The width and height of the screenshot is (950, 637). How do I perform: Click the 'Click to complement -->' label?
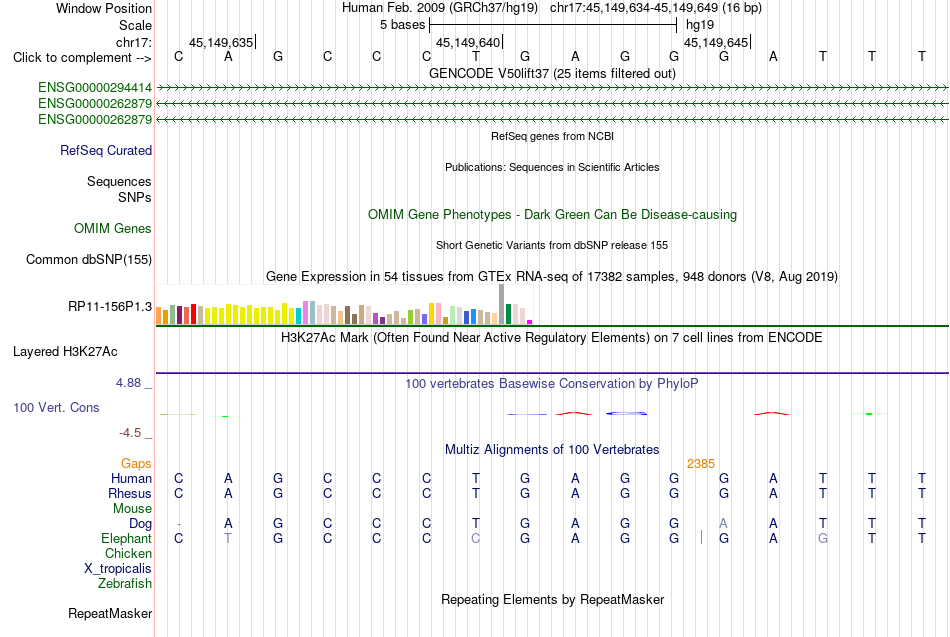tap(82, 58)
